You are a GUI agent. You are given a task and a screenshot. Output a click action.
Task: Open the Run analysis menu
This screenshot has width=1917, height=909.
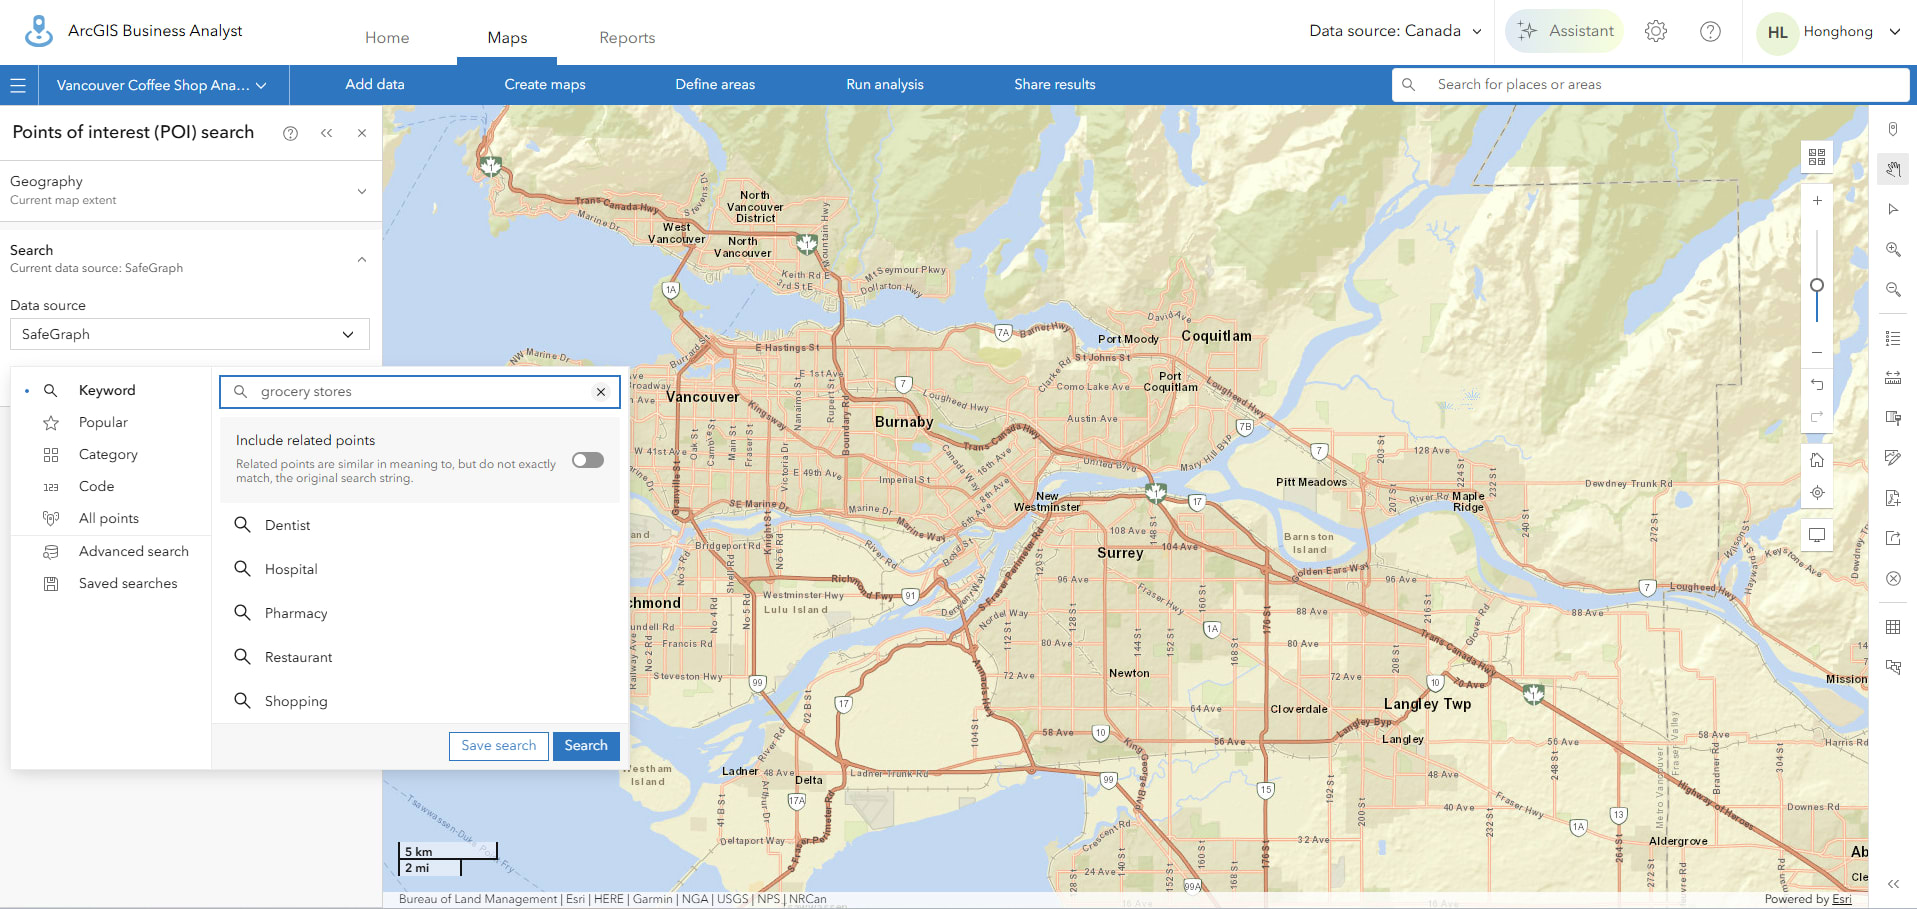(885, 84)
